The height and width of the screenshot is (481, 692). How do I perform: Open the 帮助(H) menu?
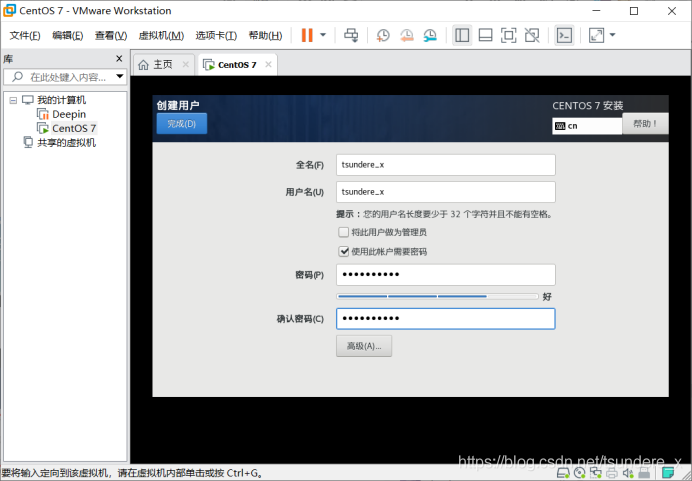pos(265,36)
